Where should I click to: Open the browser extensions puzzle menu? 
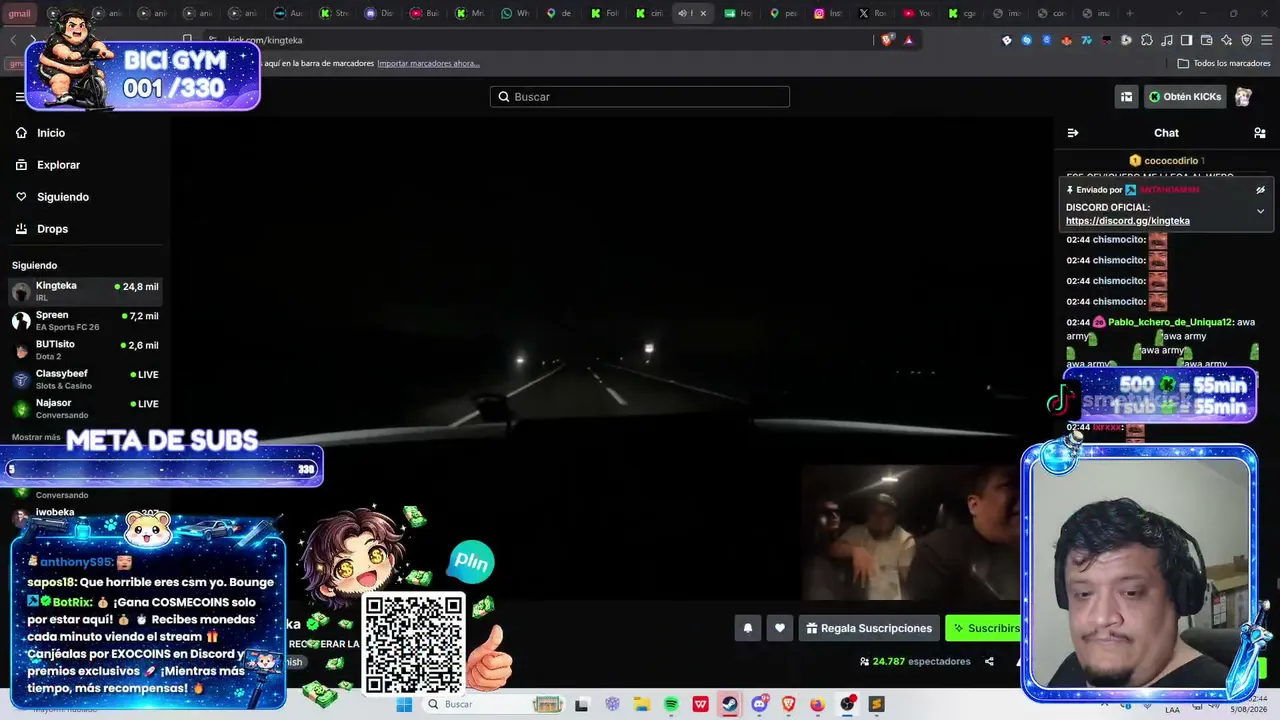1147,40
